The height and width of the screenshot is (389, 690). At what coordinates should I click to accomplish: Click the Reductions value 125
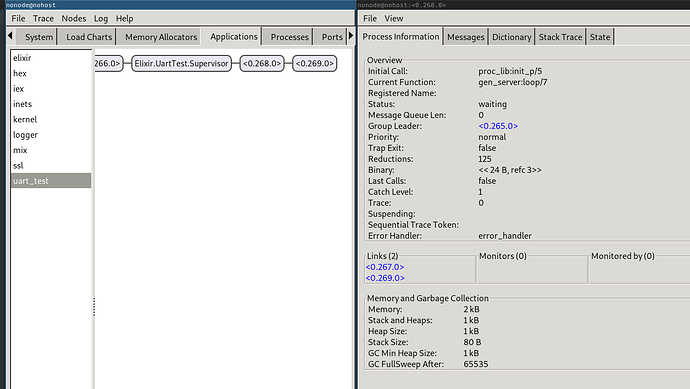[484, 159]
